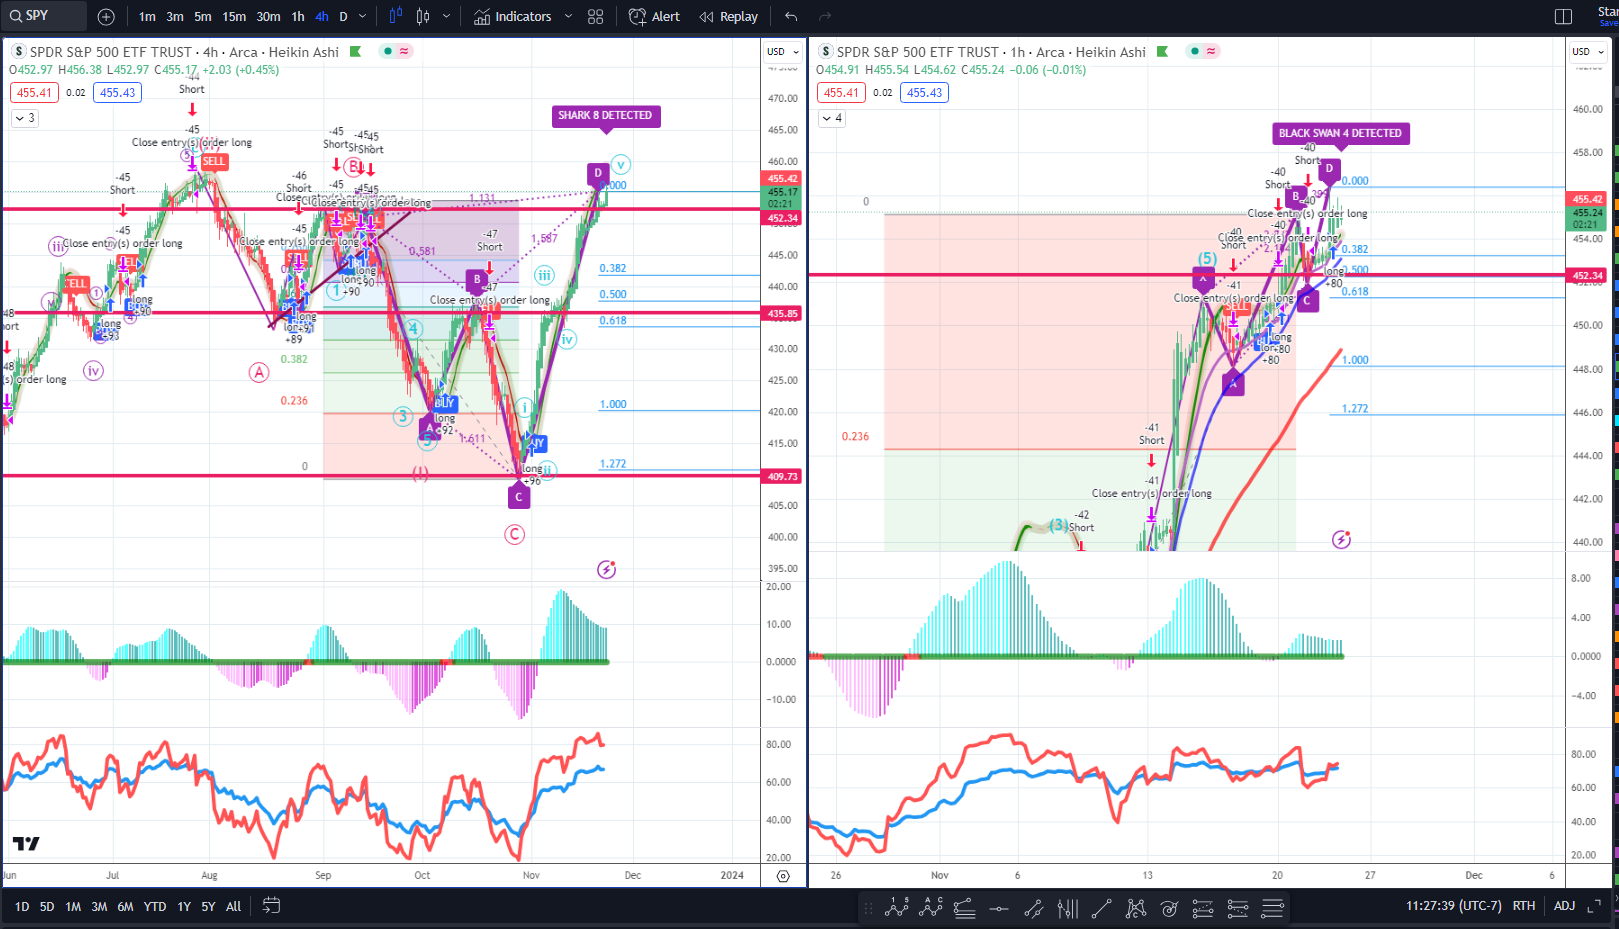Screen dimensions: 1619x929
Task: Expand indicator legend showing 3 on the left chart
Action: (24, 118)
